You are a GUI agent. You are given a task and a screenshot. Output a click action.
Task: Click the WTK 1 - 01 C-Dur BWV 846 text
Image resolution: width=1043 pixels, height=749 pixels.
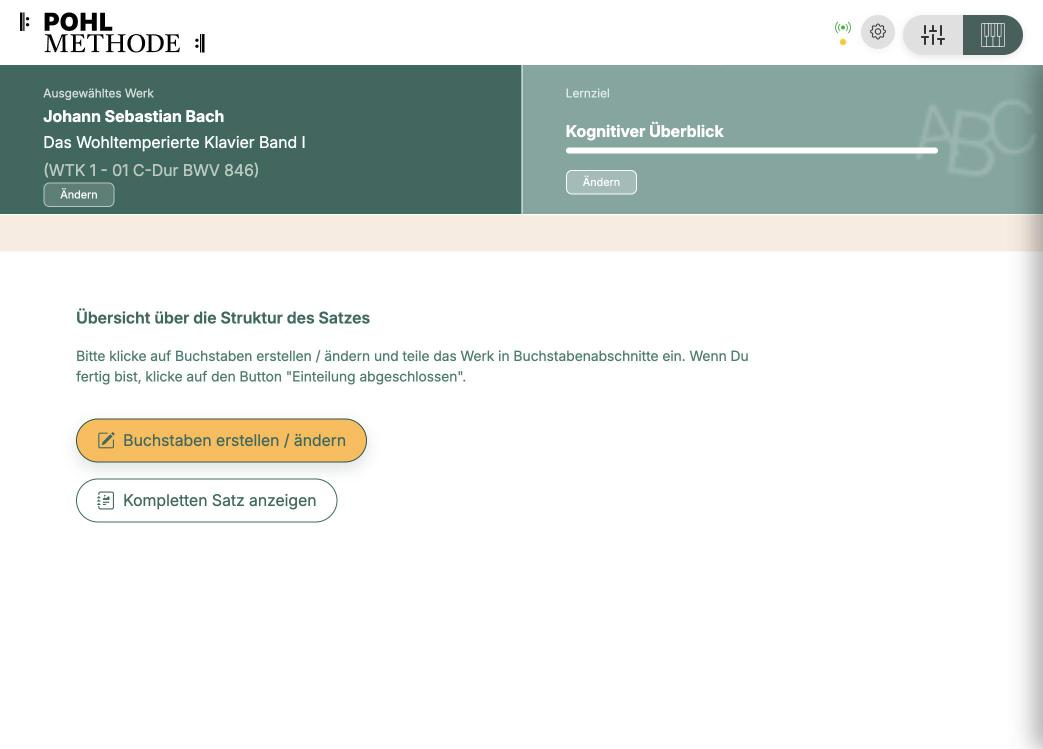(151, 170)
